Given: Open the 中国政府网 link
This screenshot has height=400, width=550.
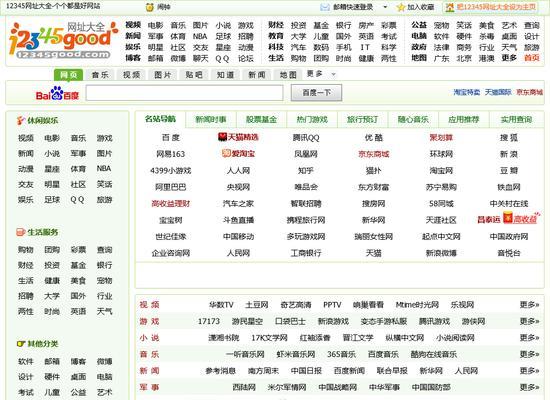Looking at the screenshot, I should (509, 236).
